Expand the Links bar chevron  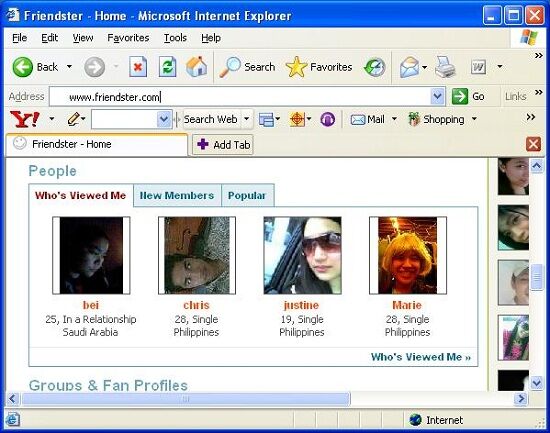coord(538,92)
